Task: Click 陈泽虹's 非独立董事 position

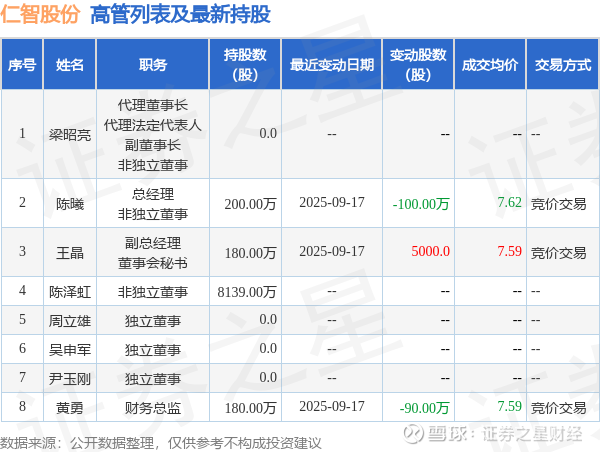Action: [153, 292]
